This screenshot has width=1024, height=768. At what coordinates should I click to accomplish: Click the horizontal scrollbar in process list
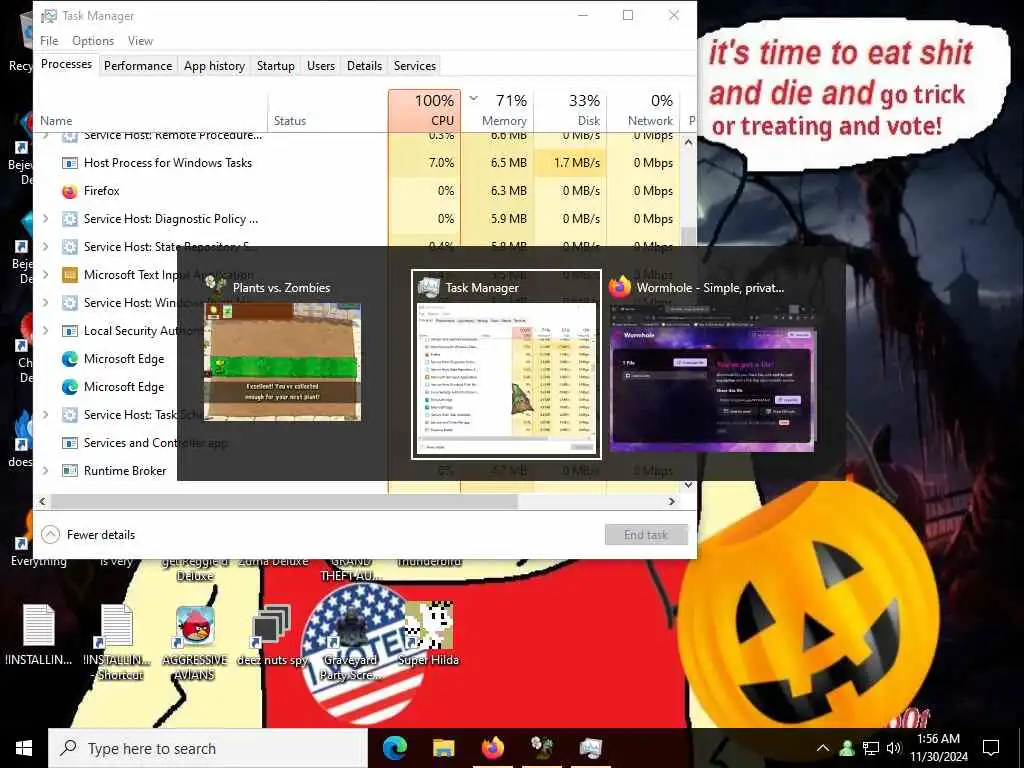point(284,502)
